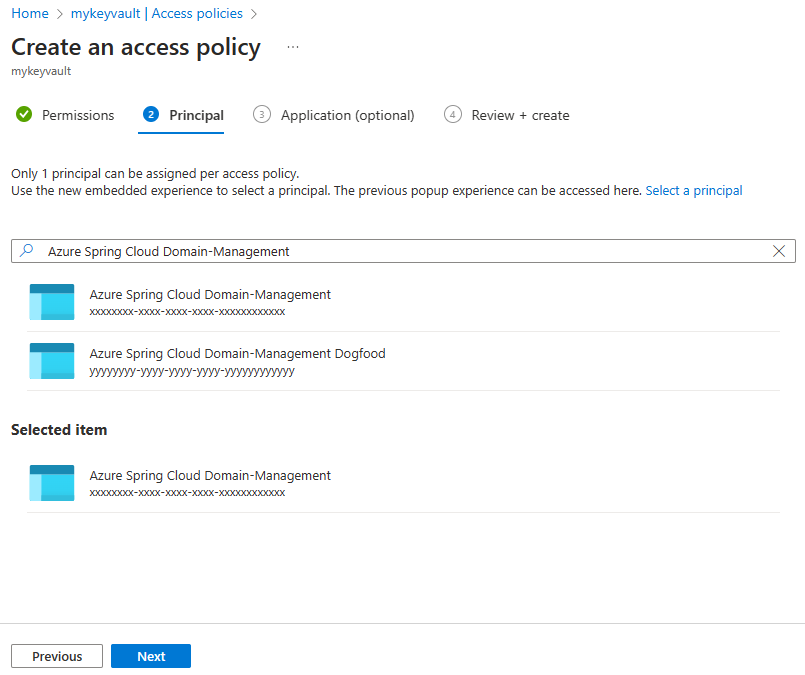This screenshot has width=805, height=675.
Task: Clear the search box with X
Action: [778, 251]
